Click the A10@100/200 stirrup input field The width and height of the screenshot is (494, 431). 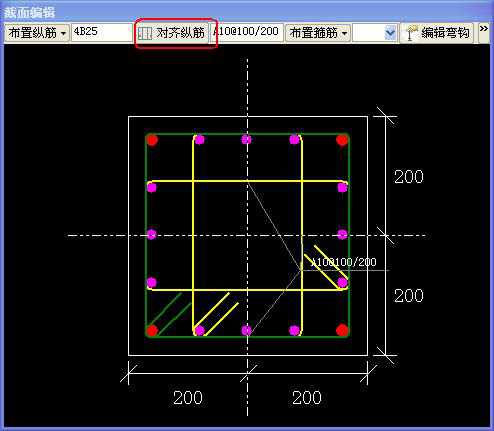(246, 32)
